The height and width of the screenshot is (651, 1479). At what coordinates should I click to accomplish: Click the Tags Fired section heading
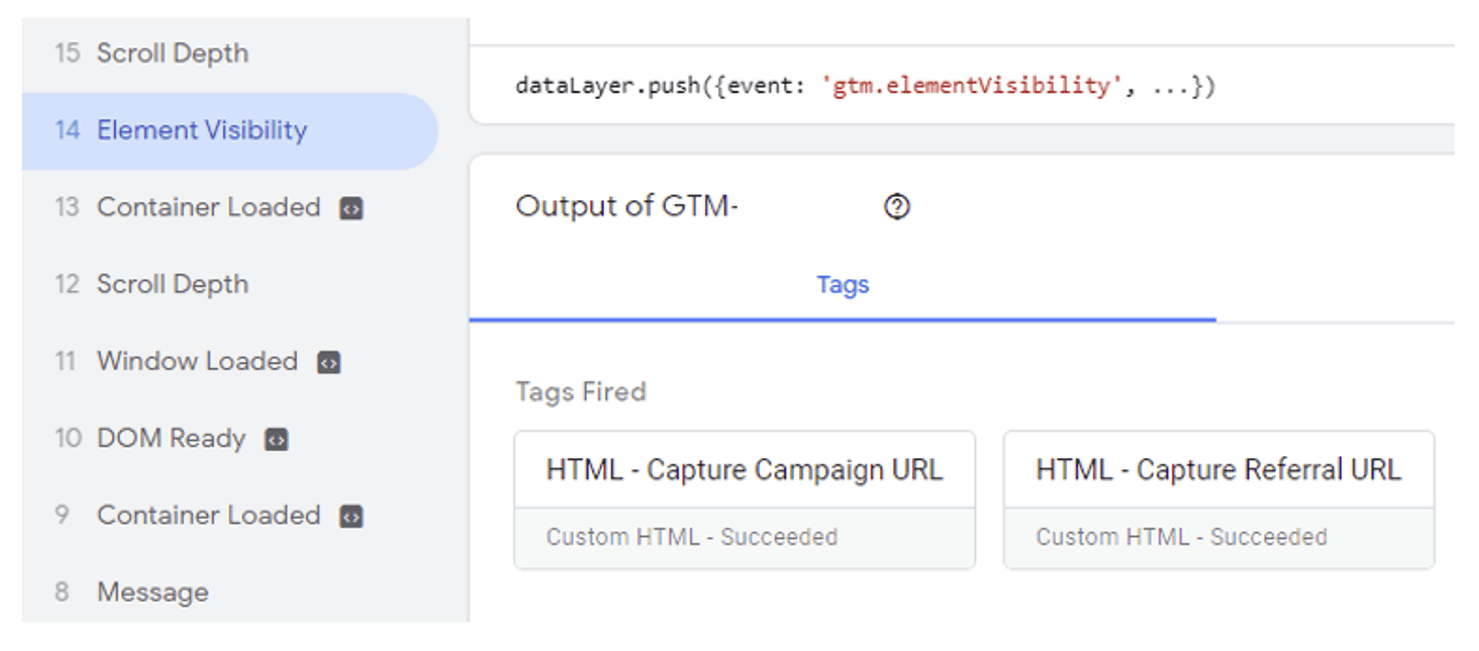pos(581,392)
